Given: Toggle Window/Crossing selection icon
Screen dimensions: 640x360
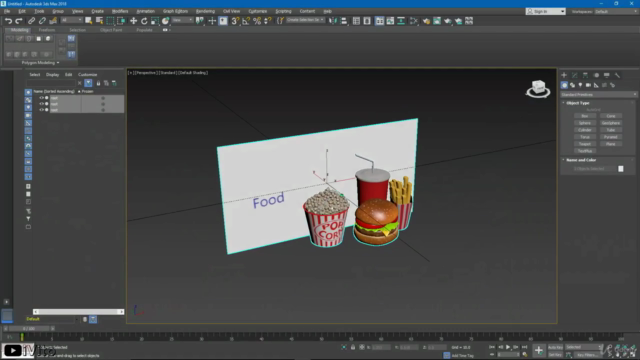Looking at the screenshot, I should click(121, 21).
